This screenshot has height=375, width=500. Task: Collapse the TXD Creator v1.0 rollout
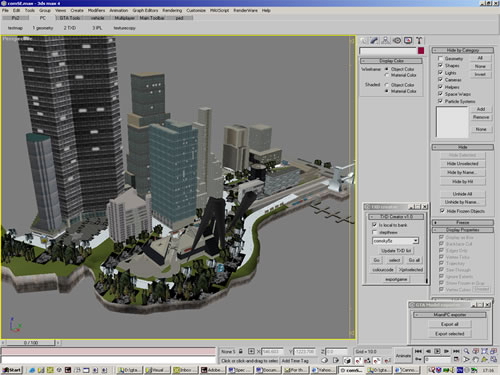click(x=396, y=217)
